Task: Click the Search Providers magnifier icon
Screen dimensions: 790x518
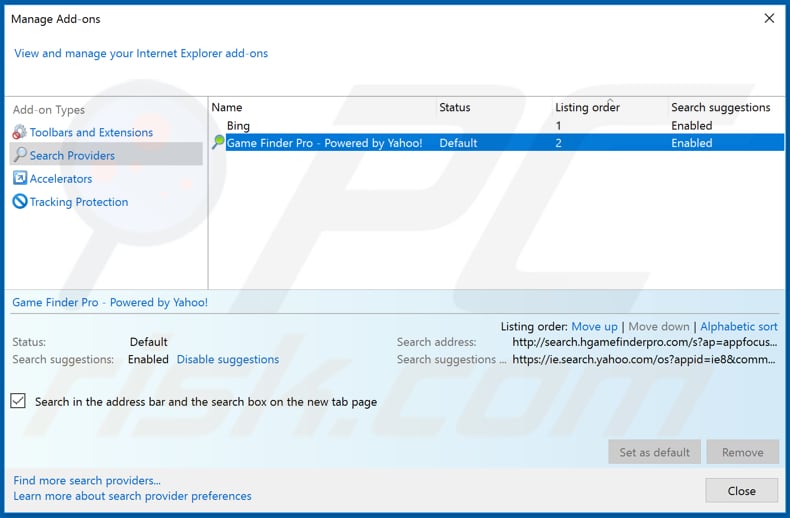Action: 20,155
